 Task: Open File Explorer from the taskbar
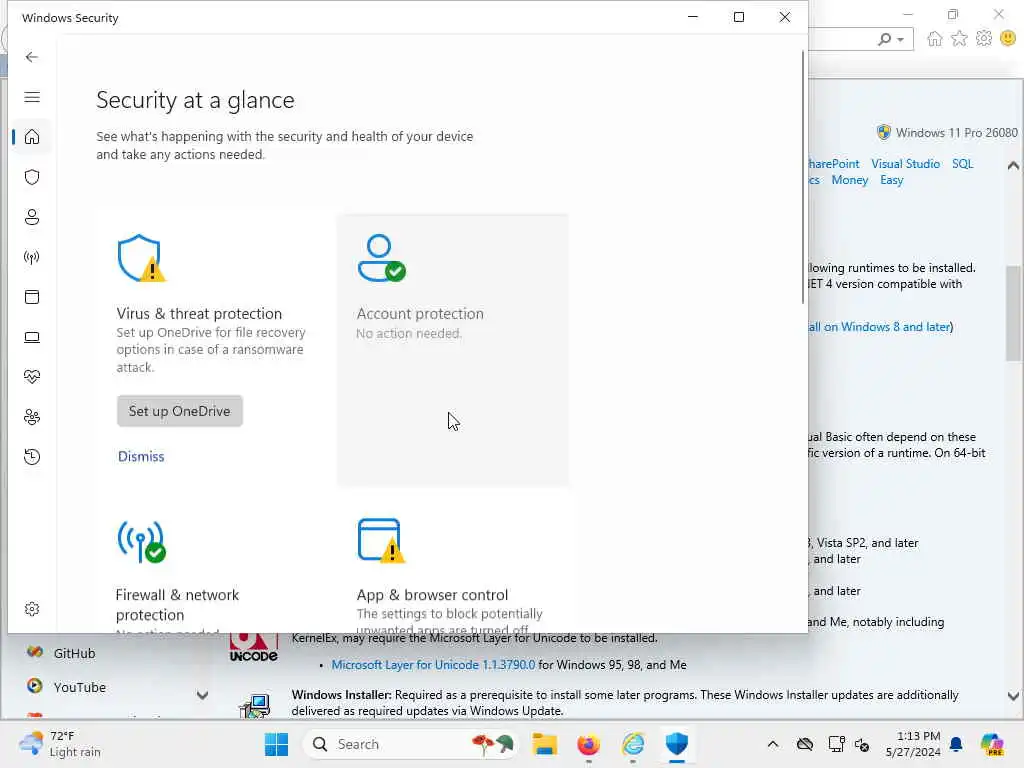click(544, 744)
